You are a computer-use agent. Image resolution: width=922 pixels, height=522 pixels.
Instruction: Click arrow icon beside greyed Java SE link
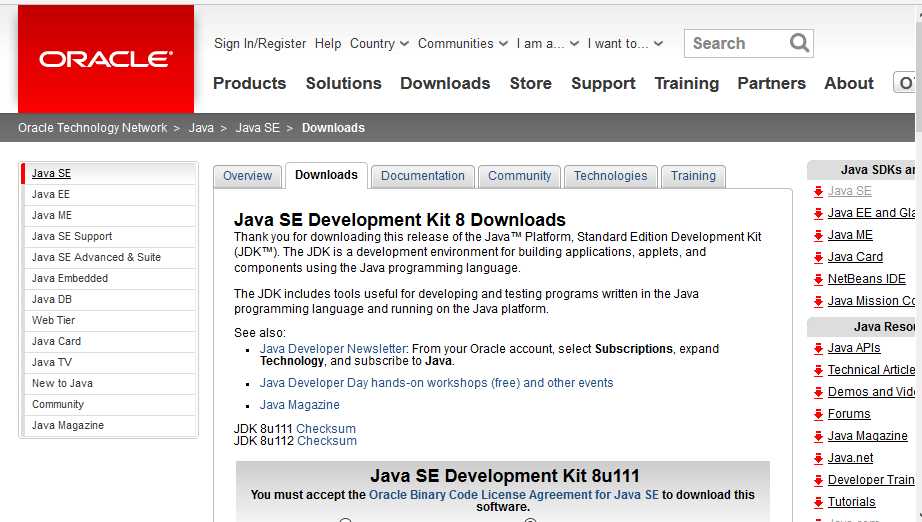point(818,192)
